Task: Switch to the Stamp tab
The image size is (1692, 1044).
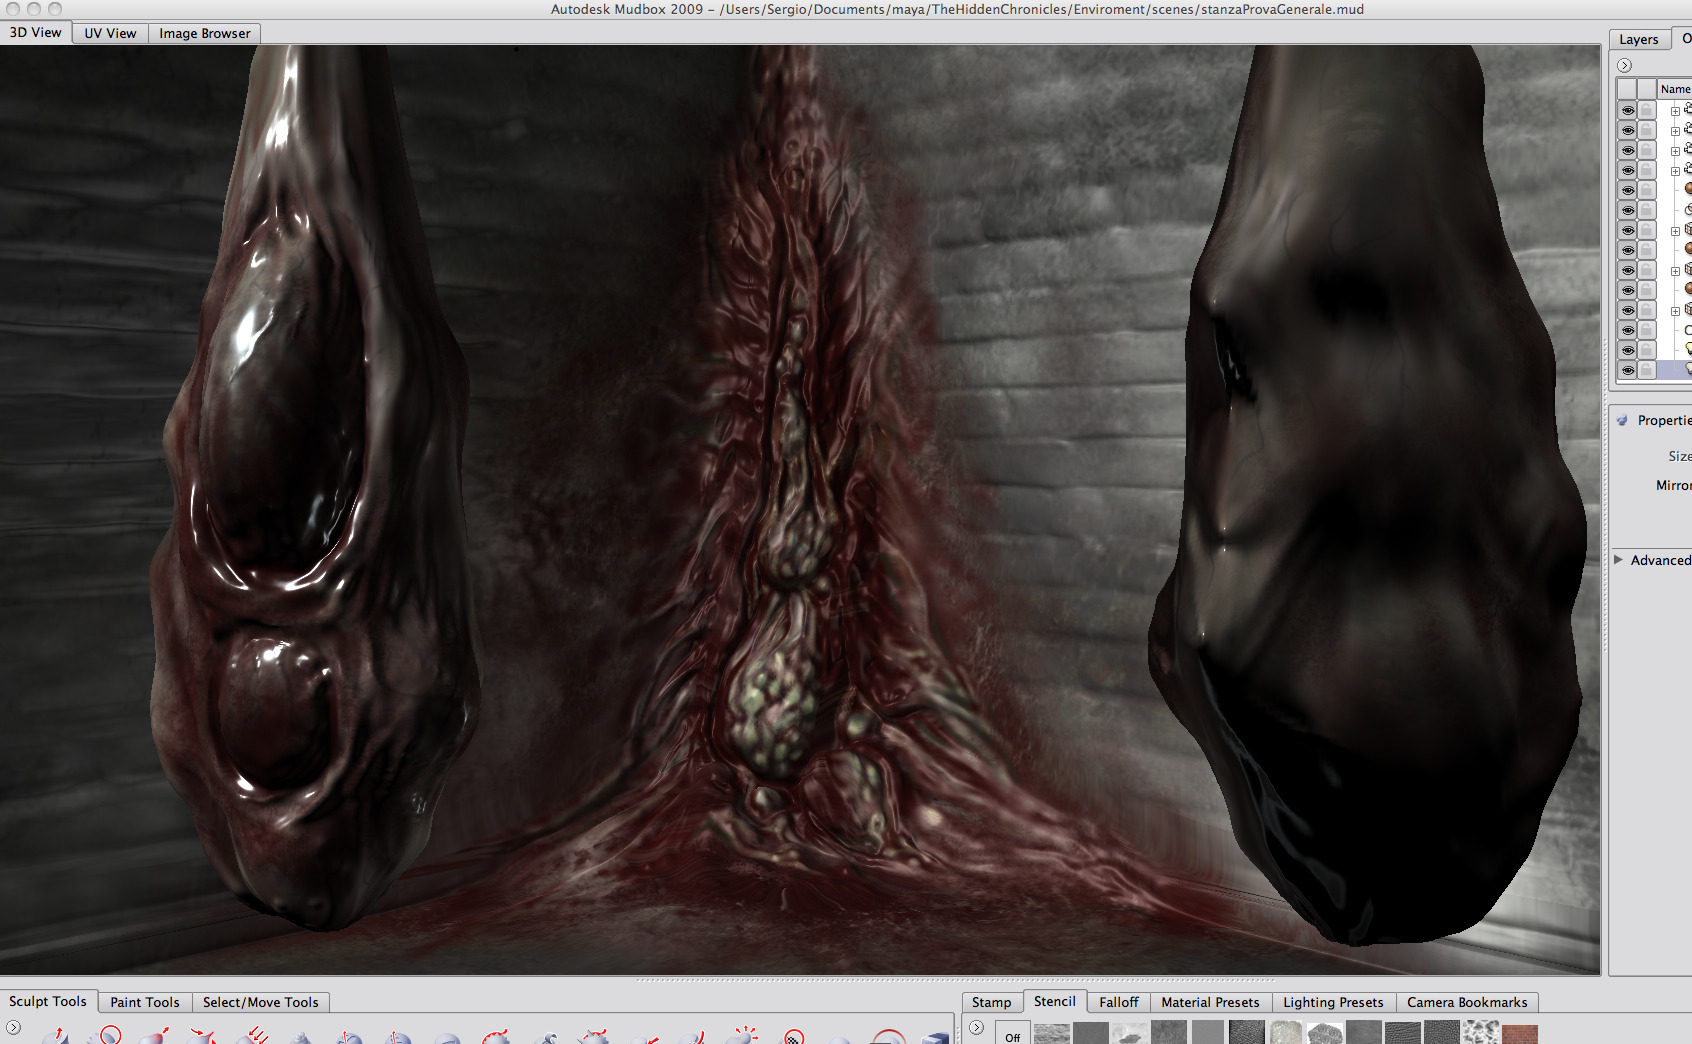Action: tap(992, 1002)
